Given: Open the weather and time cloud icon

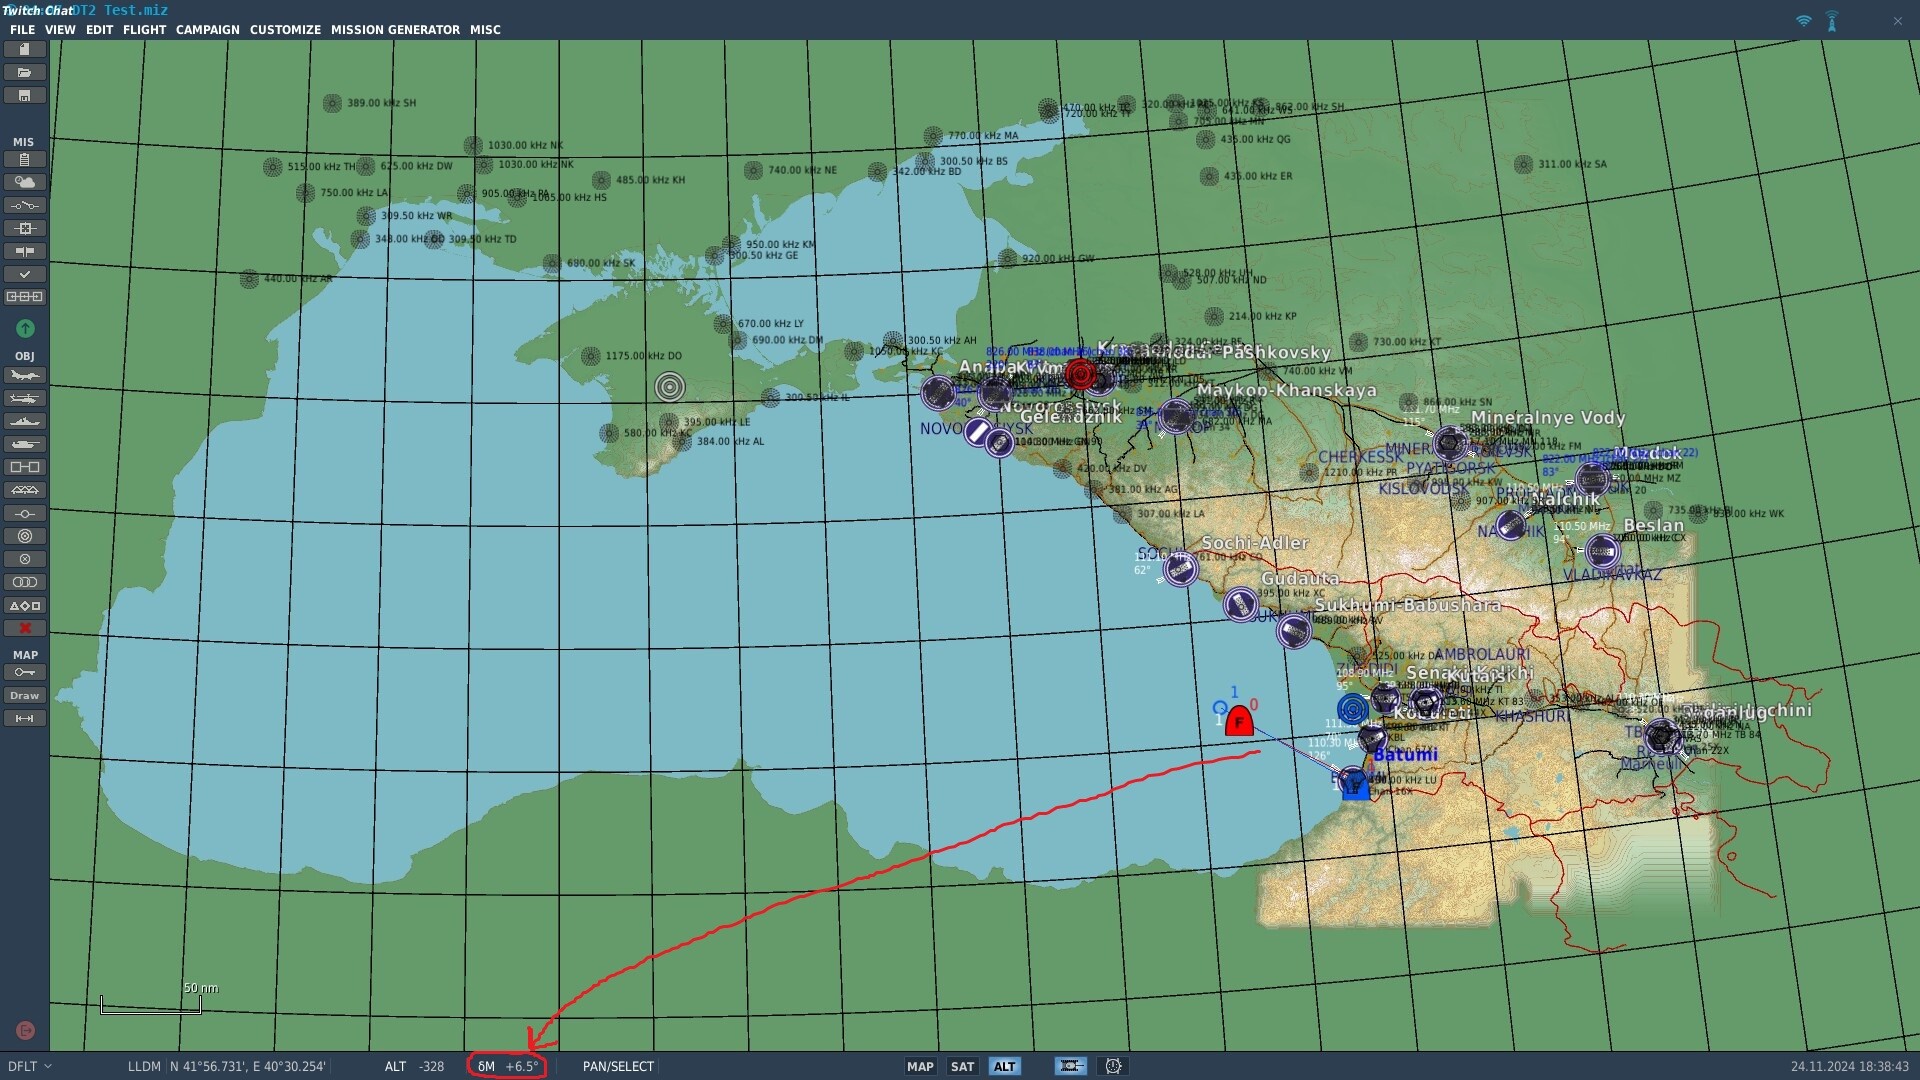Looking at the screenshot, I should (x=25, y=182).
